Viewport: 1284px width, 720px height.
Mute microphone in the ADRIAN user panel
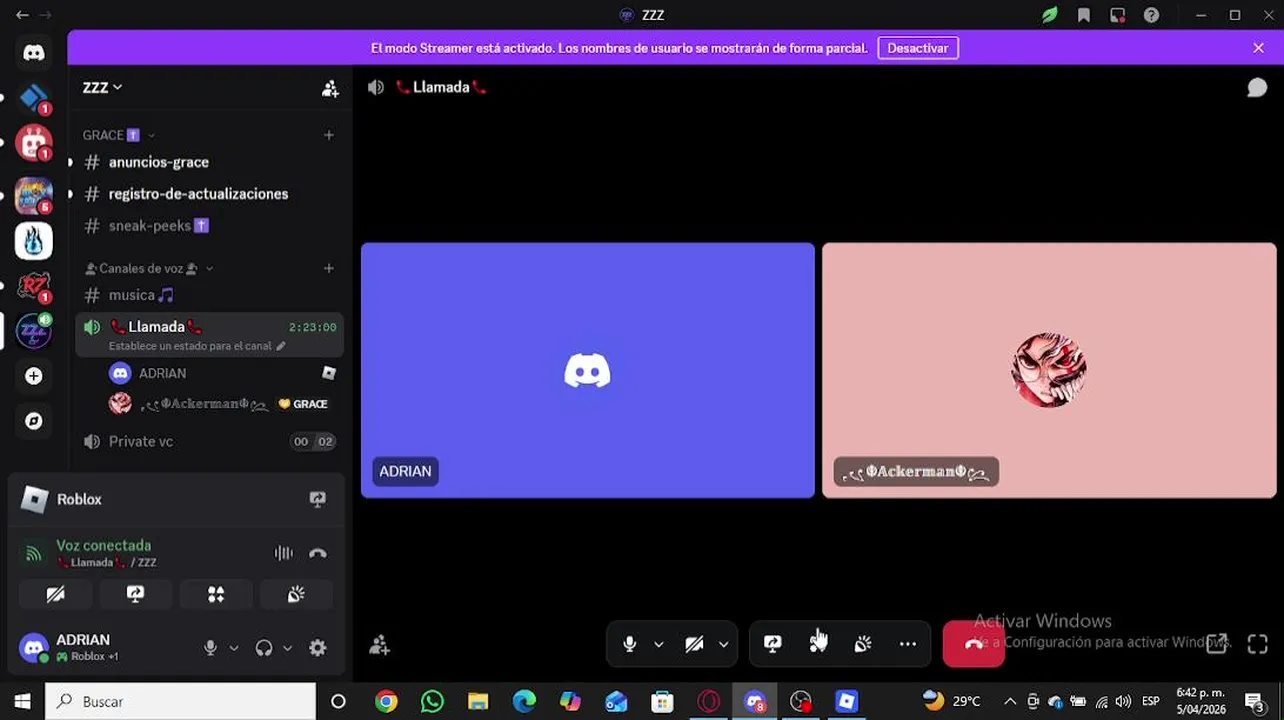210,648
